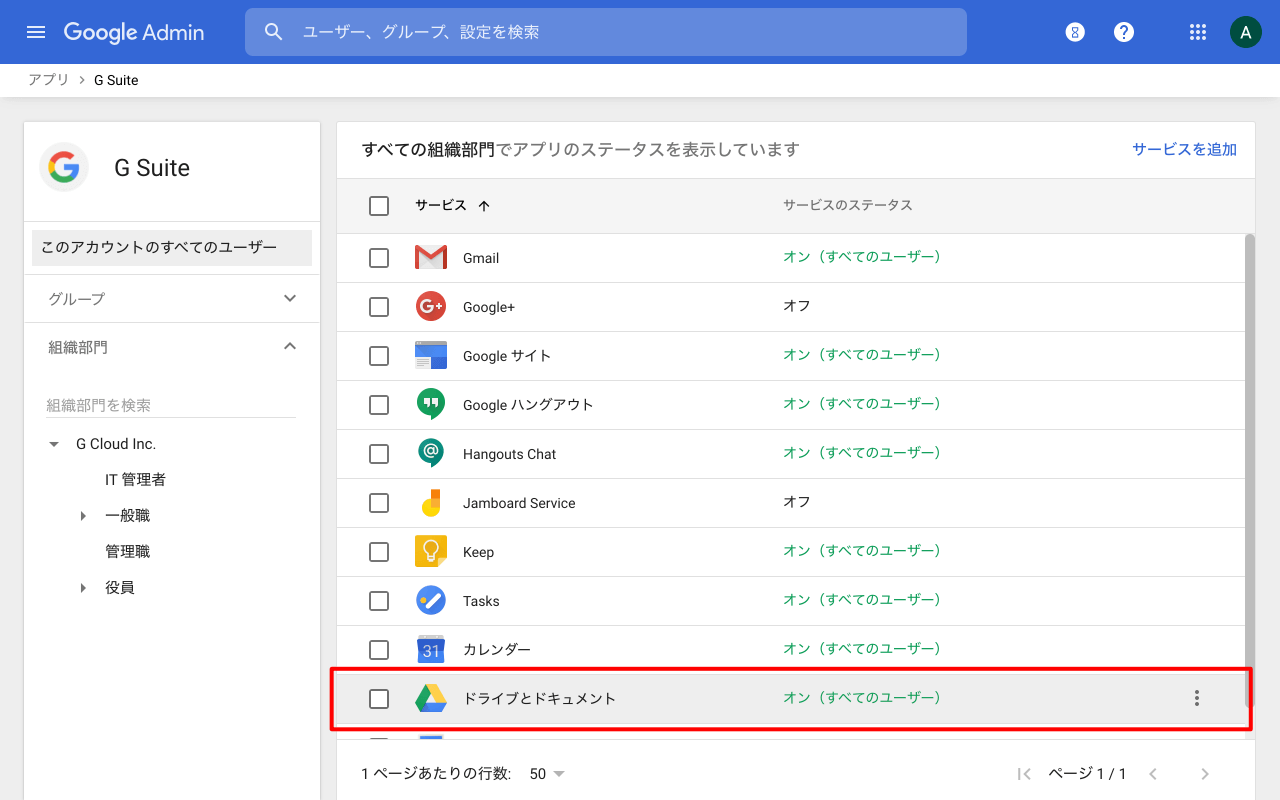Image resolution: width=1280 pixels, height=800 pixels.
Task: Click the 組織部門を検索 input field
Action: click(171, 405)
